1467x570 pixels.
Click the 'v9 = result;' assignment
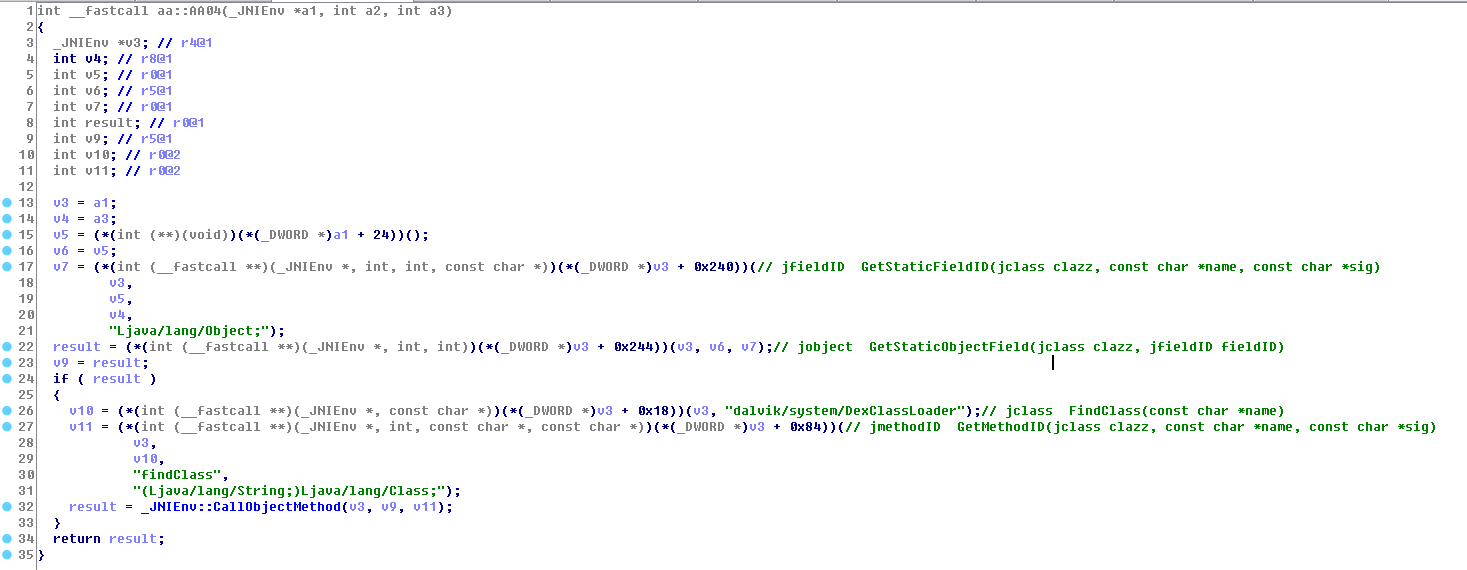[101, 363]
